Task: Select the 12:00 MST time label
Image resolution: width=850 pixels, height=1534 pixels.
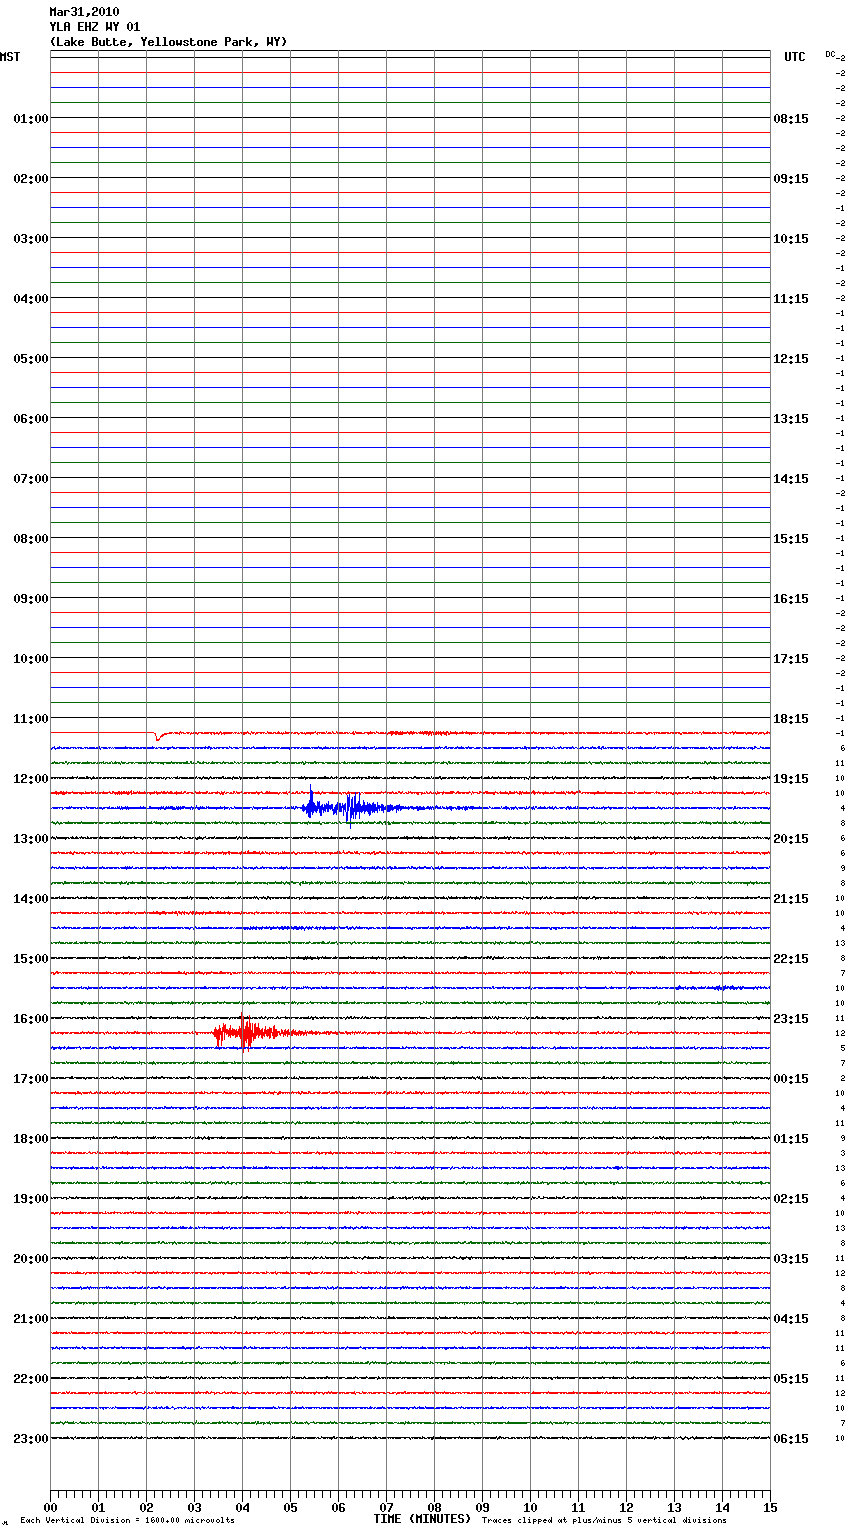Action: tap(31, 778)
